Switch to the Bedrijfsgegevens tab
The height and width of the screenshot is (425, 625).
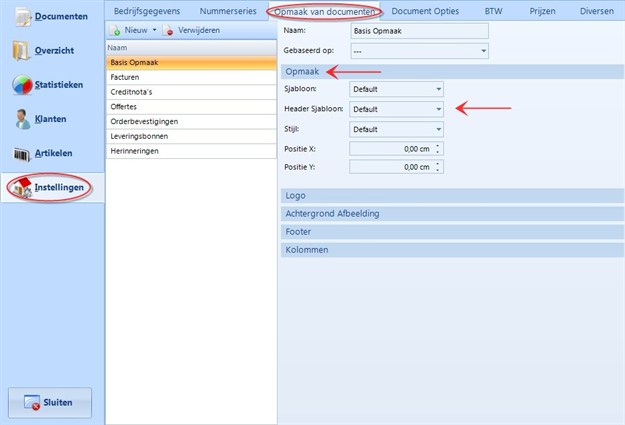click(x=147, y=11)
